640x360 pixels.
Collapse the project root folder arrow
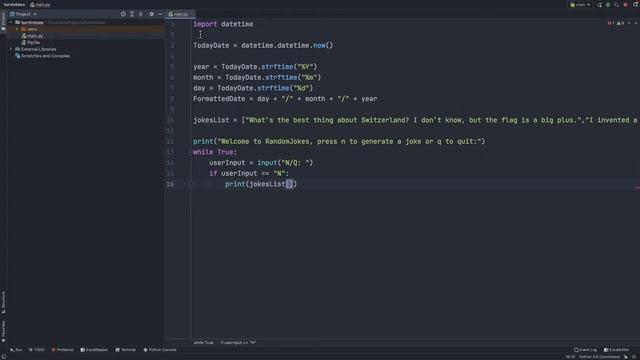(11, 22)
